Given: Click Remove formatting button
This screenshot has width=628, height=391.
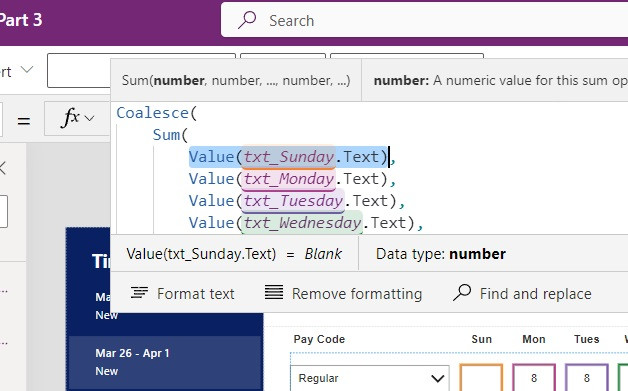Looking at the screenshot, I should click(x=343, y=293).
